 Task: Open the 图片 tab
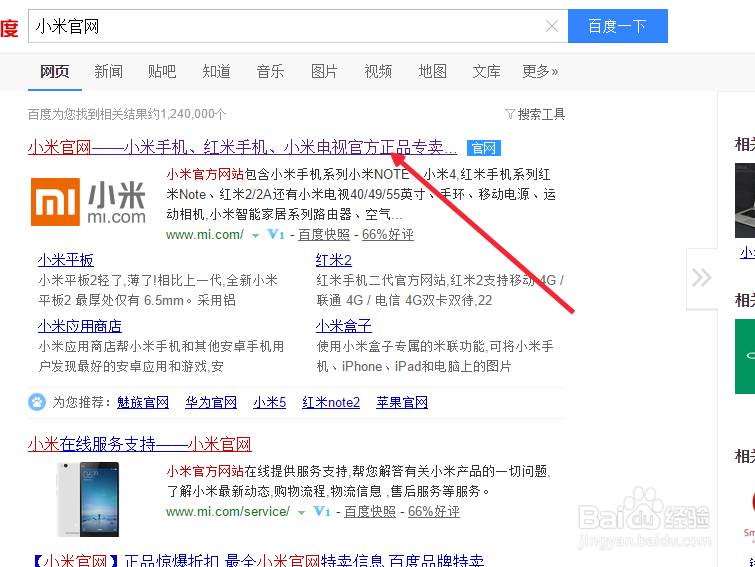tap(324, 71)
